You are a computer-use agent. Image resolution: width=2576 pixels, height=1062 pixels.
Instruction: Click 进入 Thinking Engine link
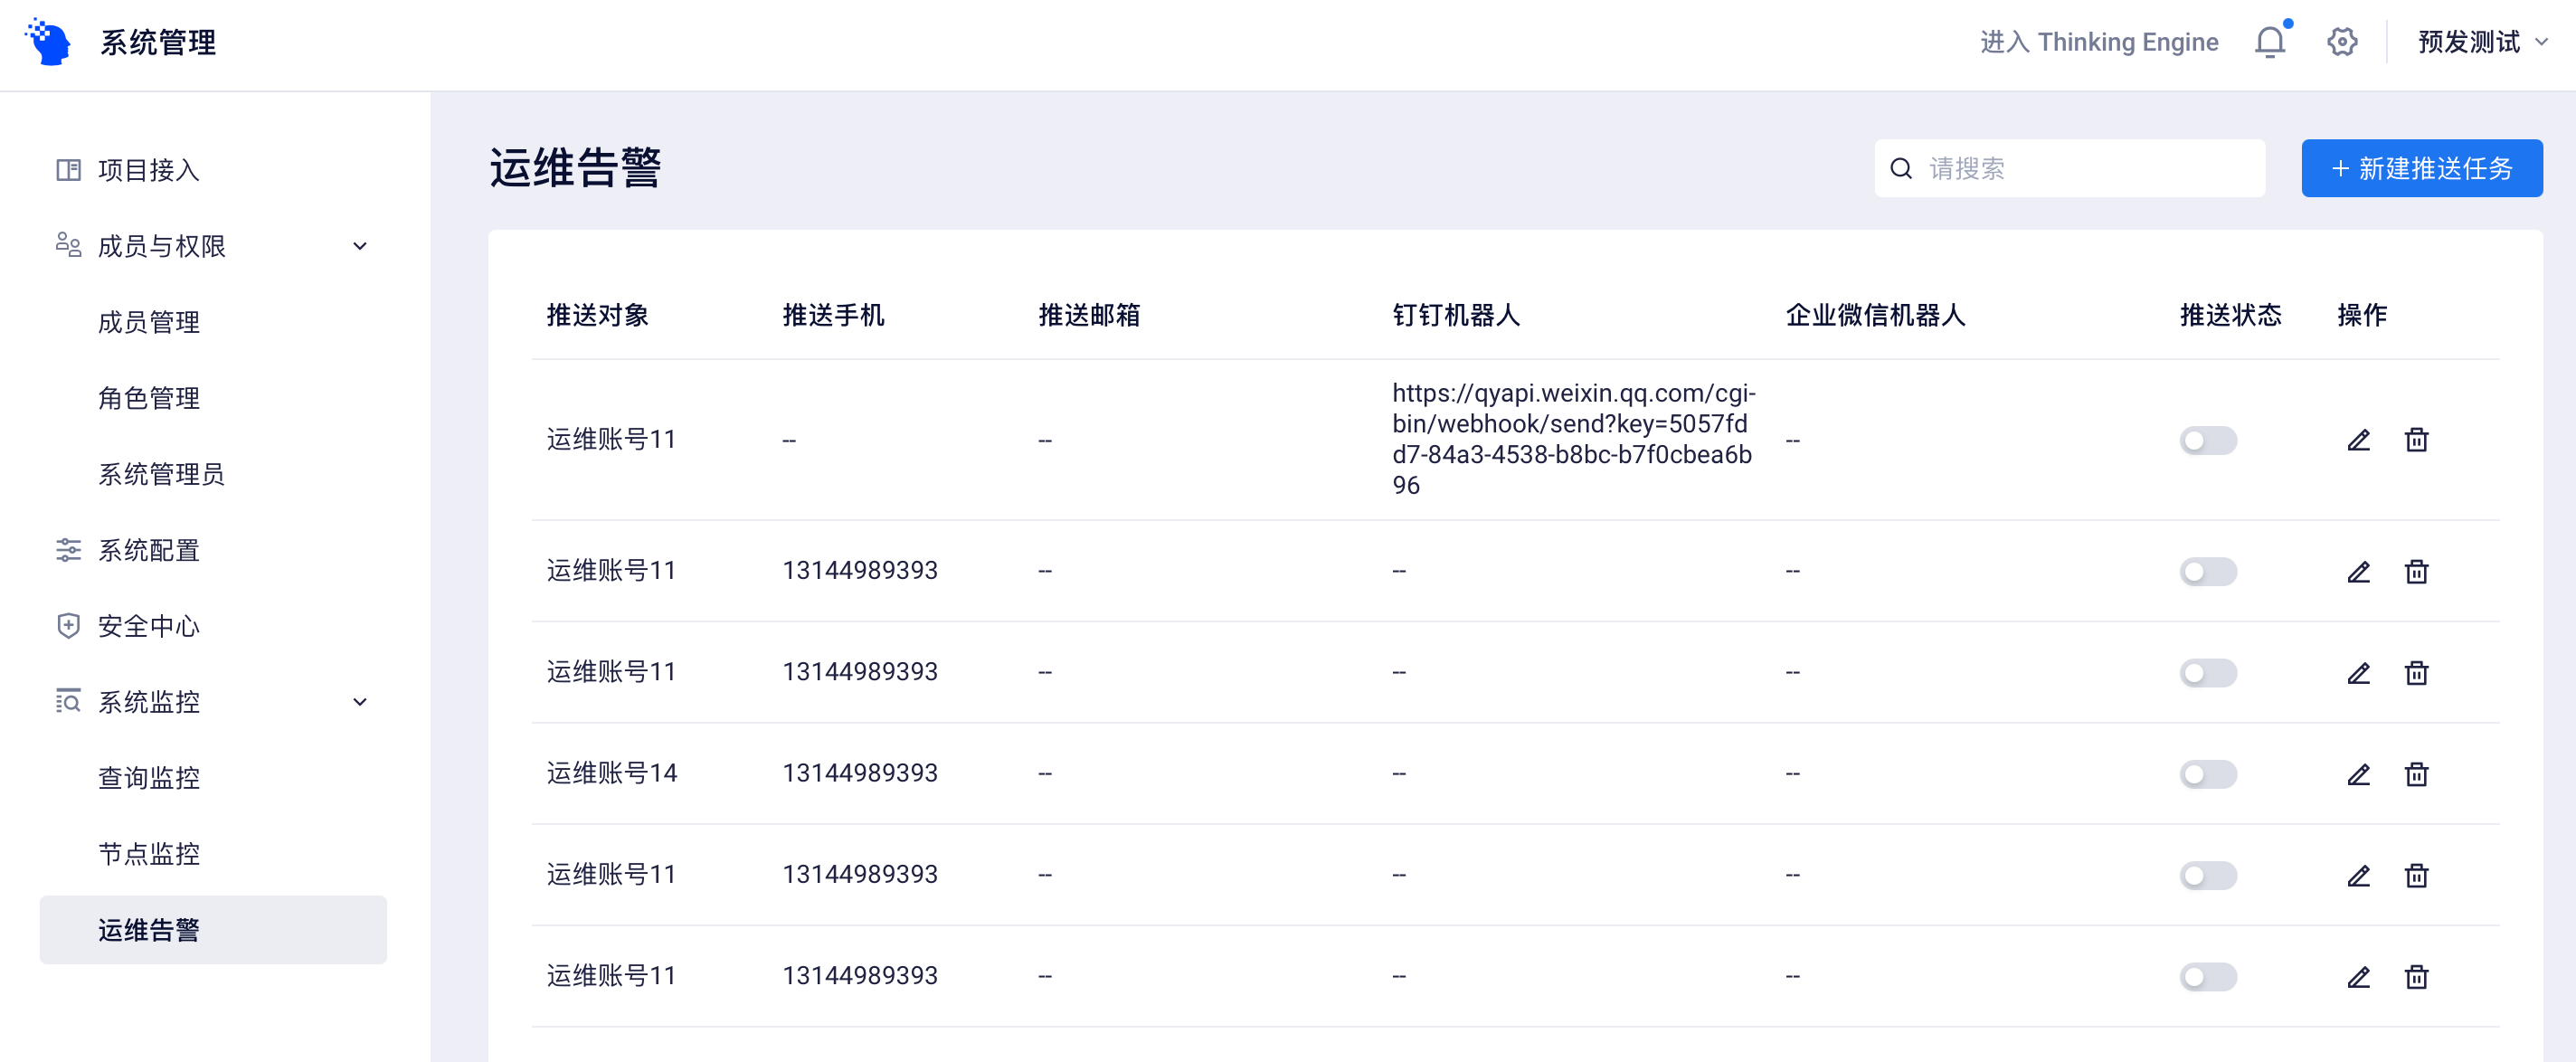[x=2098, y=42]
